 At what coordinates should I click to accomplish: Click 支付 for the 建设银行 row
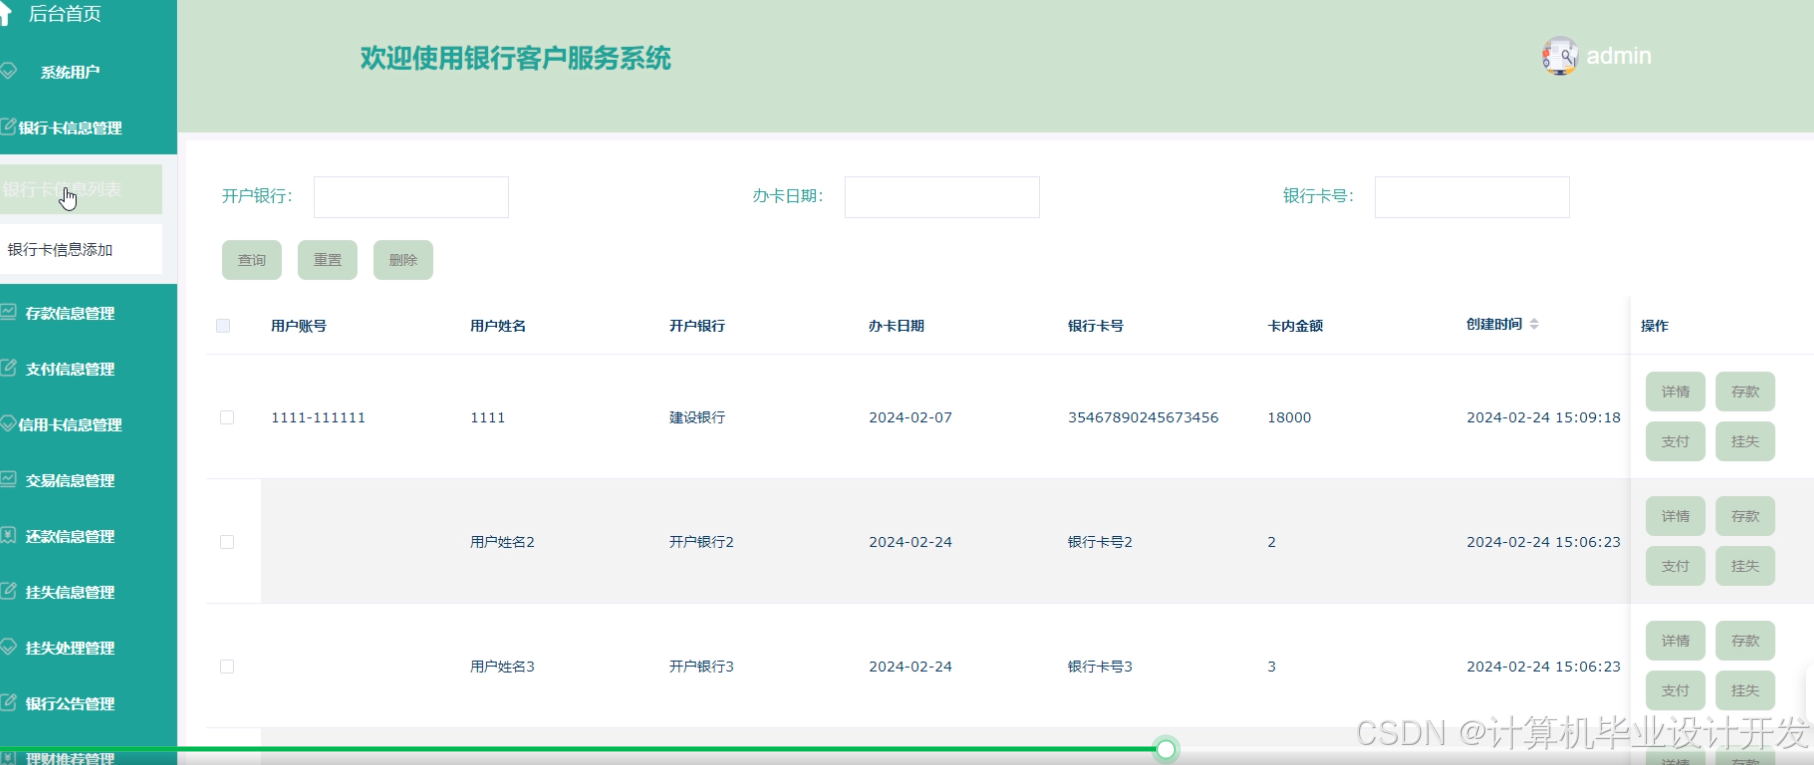tap(1675, 441)
